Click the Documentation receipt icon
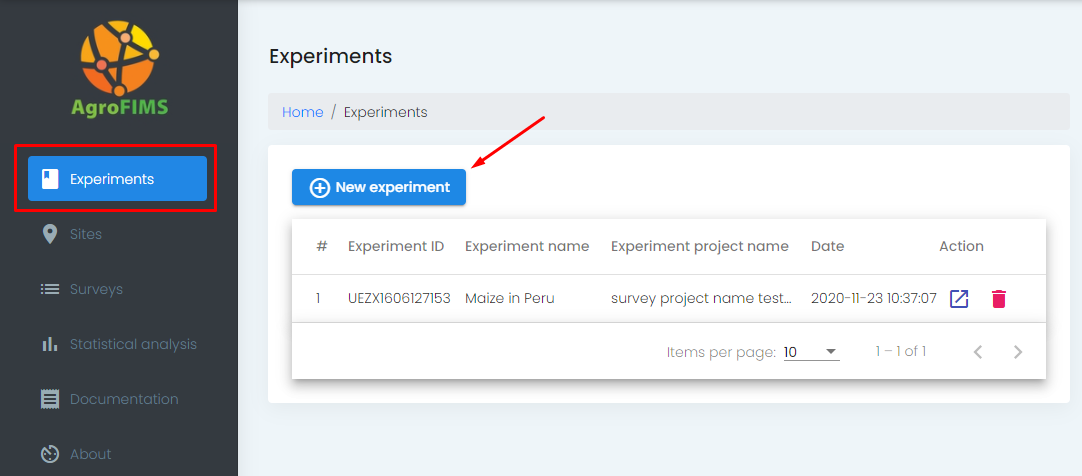Screen dimensions: 1082x476 click(x=50, y=399)
